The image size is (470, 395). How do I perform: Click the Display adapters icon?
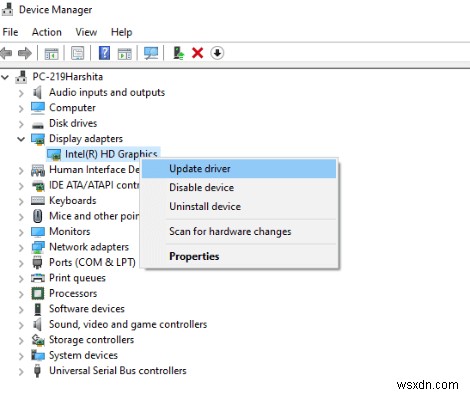[x=38, y=139]
